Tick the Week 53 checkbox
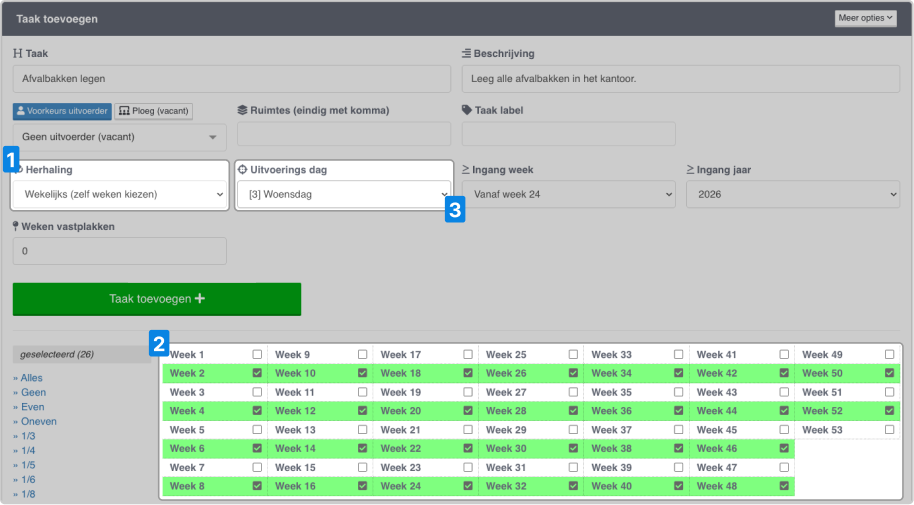Image resolution: width=914 pixels, height=505 pixels. [x=890, y=430]
